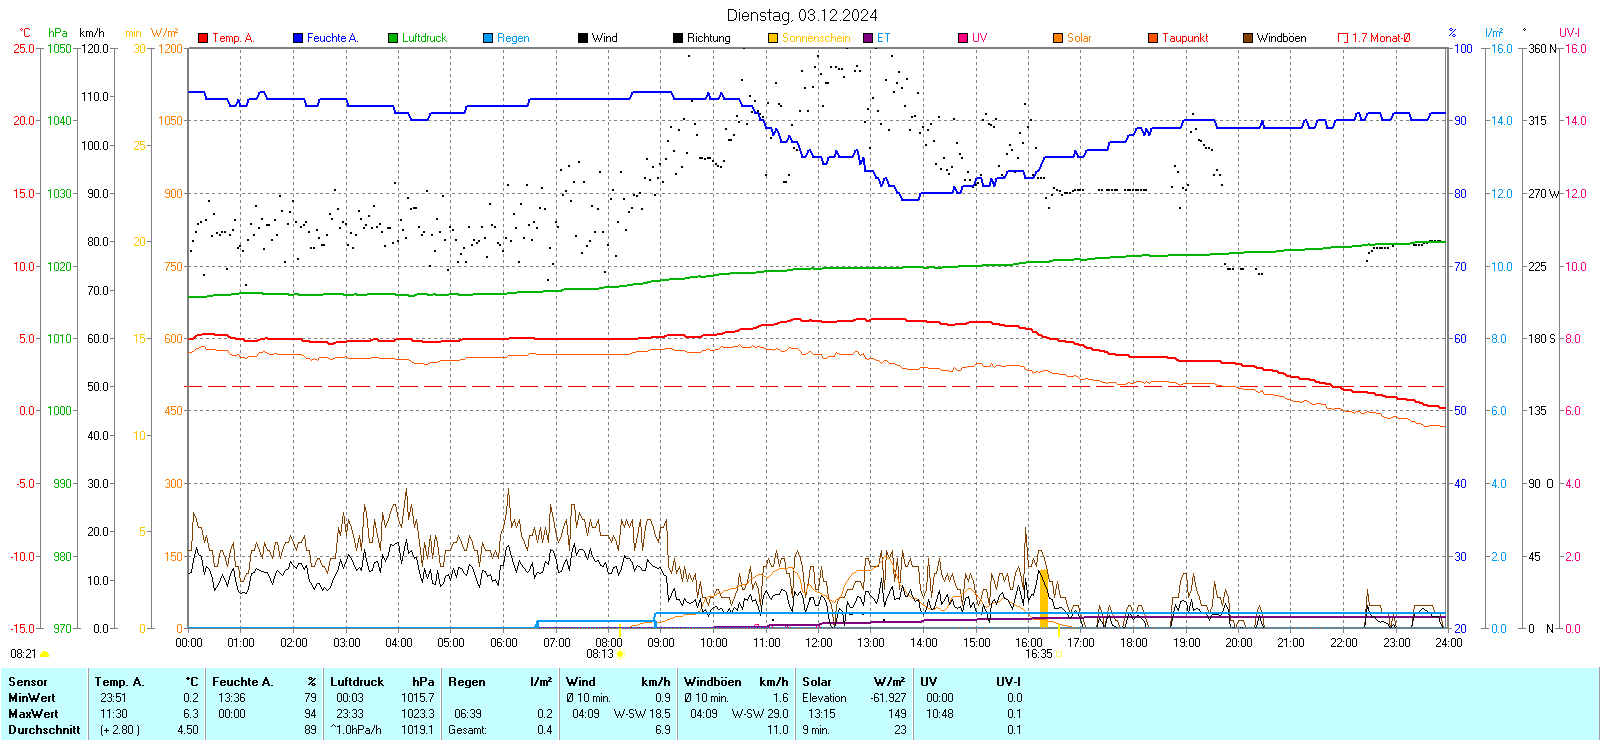Image resolution: width=1600 pixels, height=740 pixels.
Task: Click the 16:35 sunset time marker
Action: tap(1038, 654)
